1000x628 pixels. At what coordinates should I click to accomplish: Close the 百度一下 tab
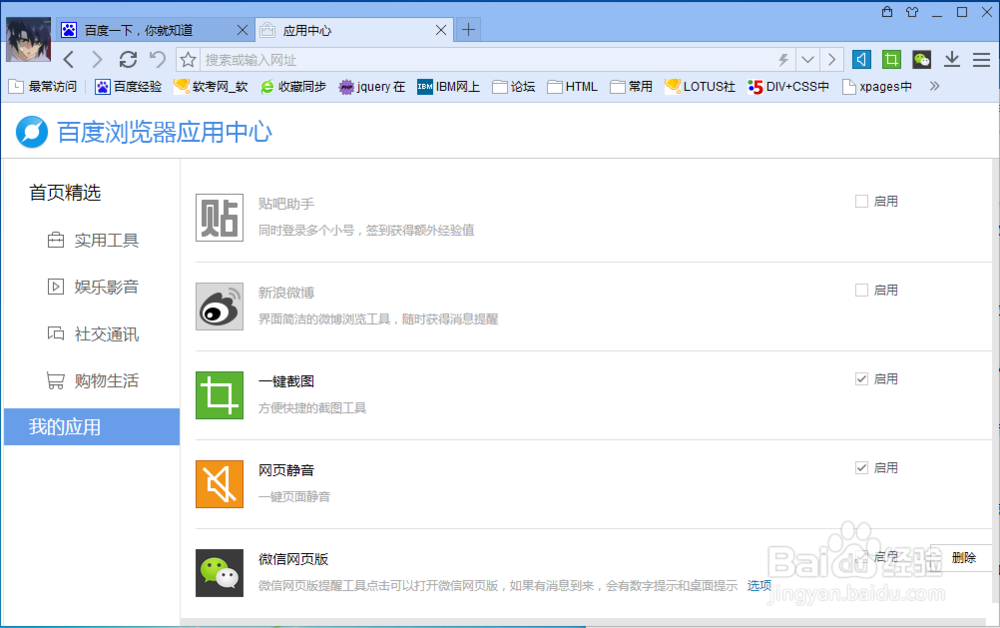click(x=242, y=30)
